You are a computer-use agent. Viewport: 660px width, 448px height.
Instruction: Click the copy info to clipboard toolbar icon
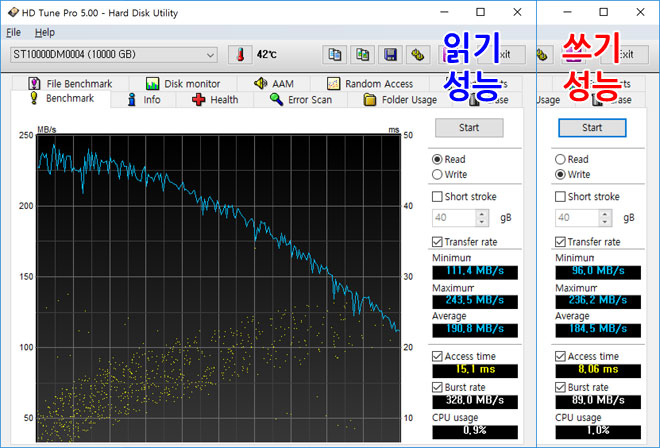335,55
